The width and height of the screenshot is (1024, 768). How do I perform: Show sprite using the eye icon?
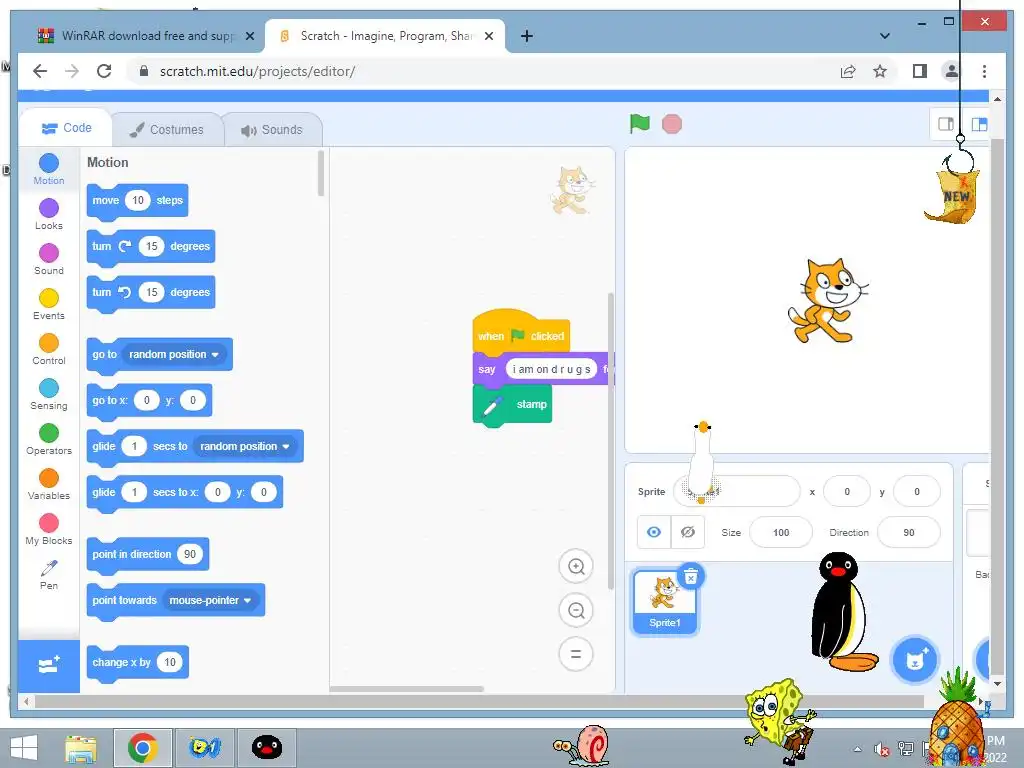click(x=654, y=532)
